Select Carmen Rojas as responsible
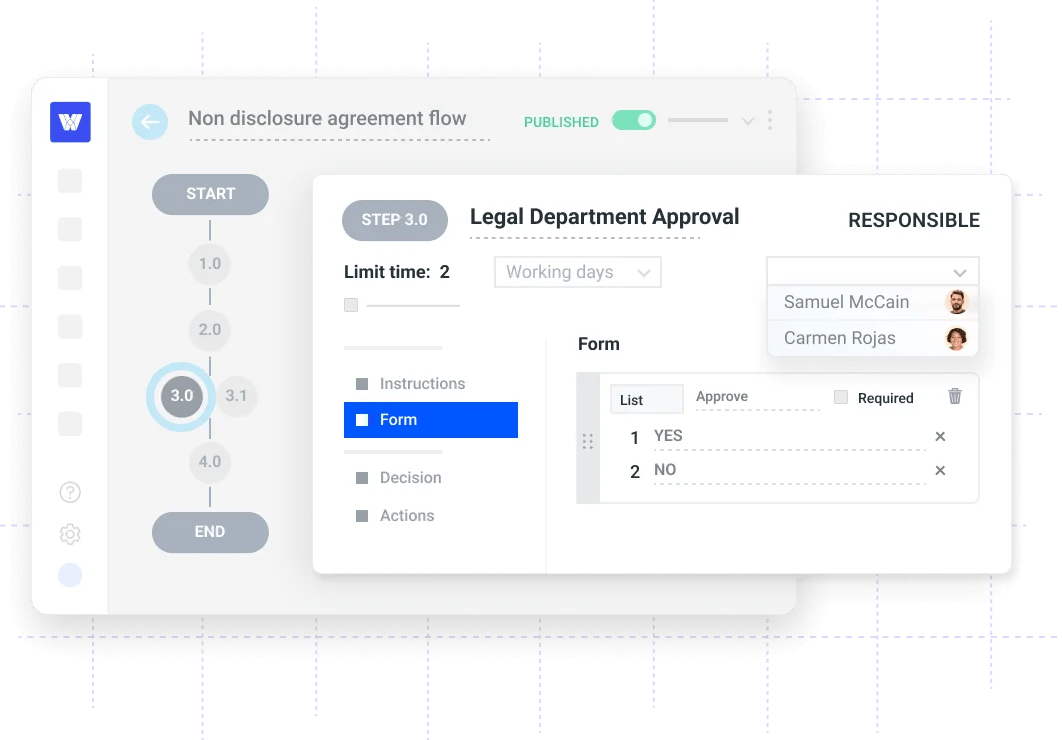Viewport: 1062px width, 740px height. (872, 338)
